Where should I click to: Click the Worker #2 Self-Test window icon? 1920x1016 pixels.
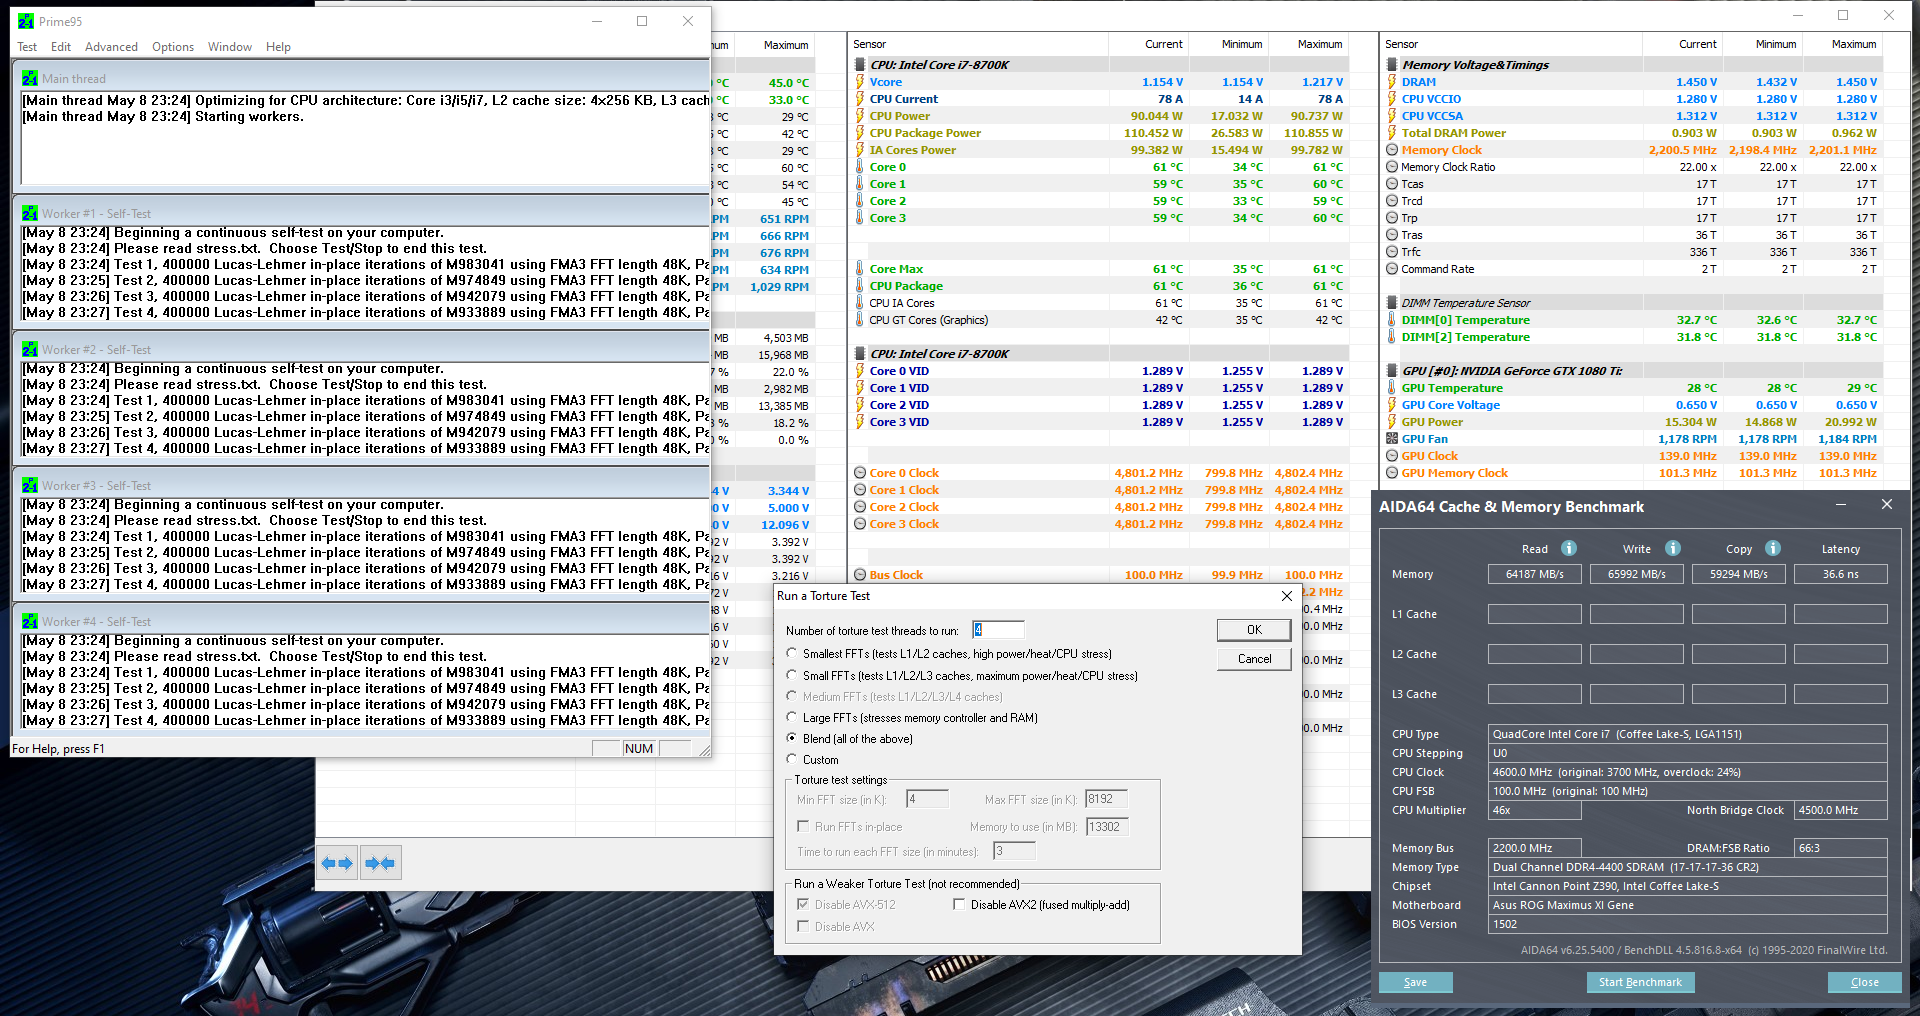click(30, 349)
